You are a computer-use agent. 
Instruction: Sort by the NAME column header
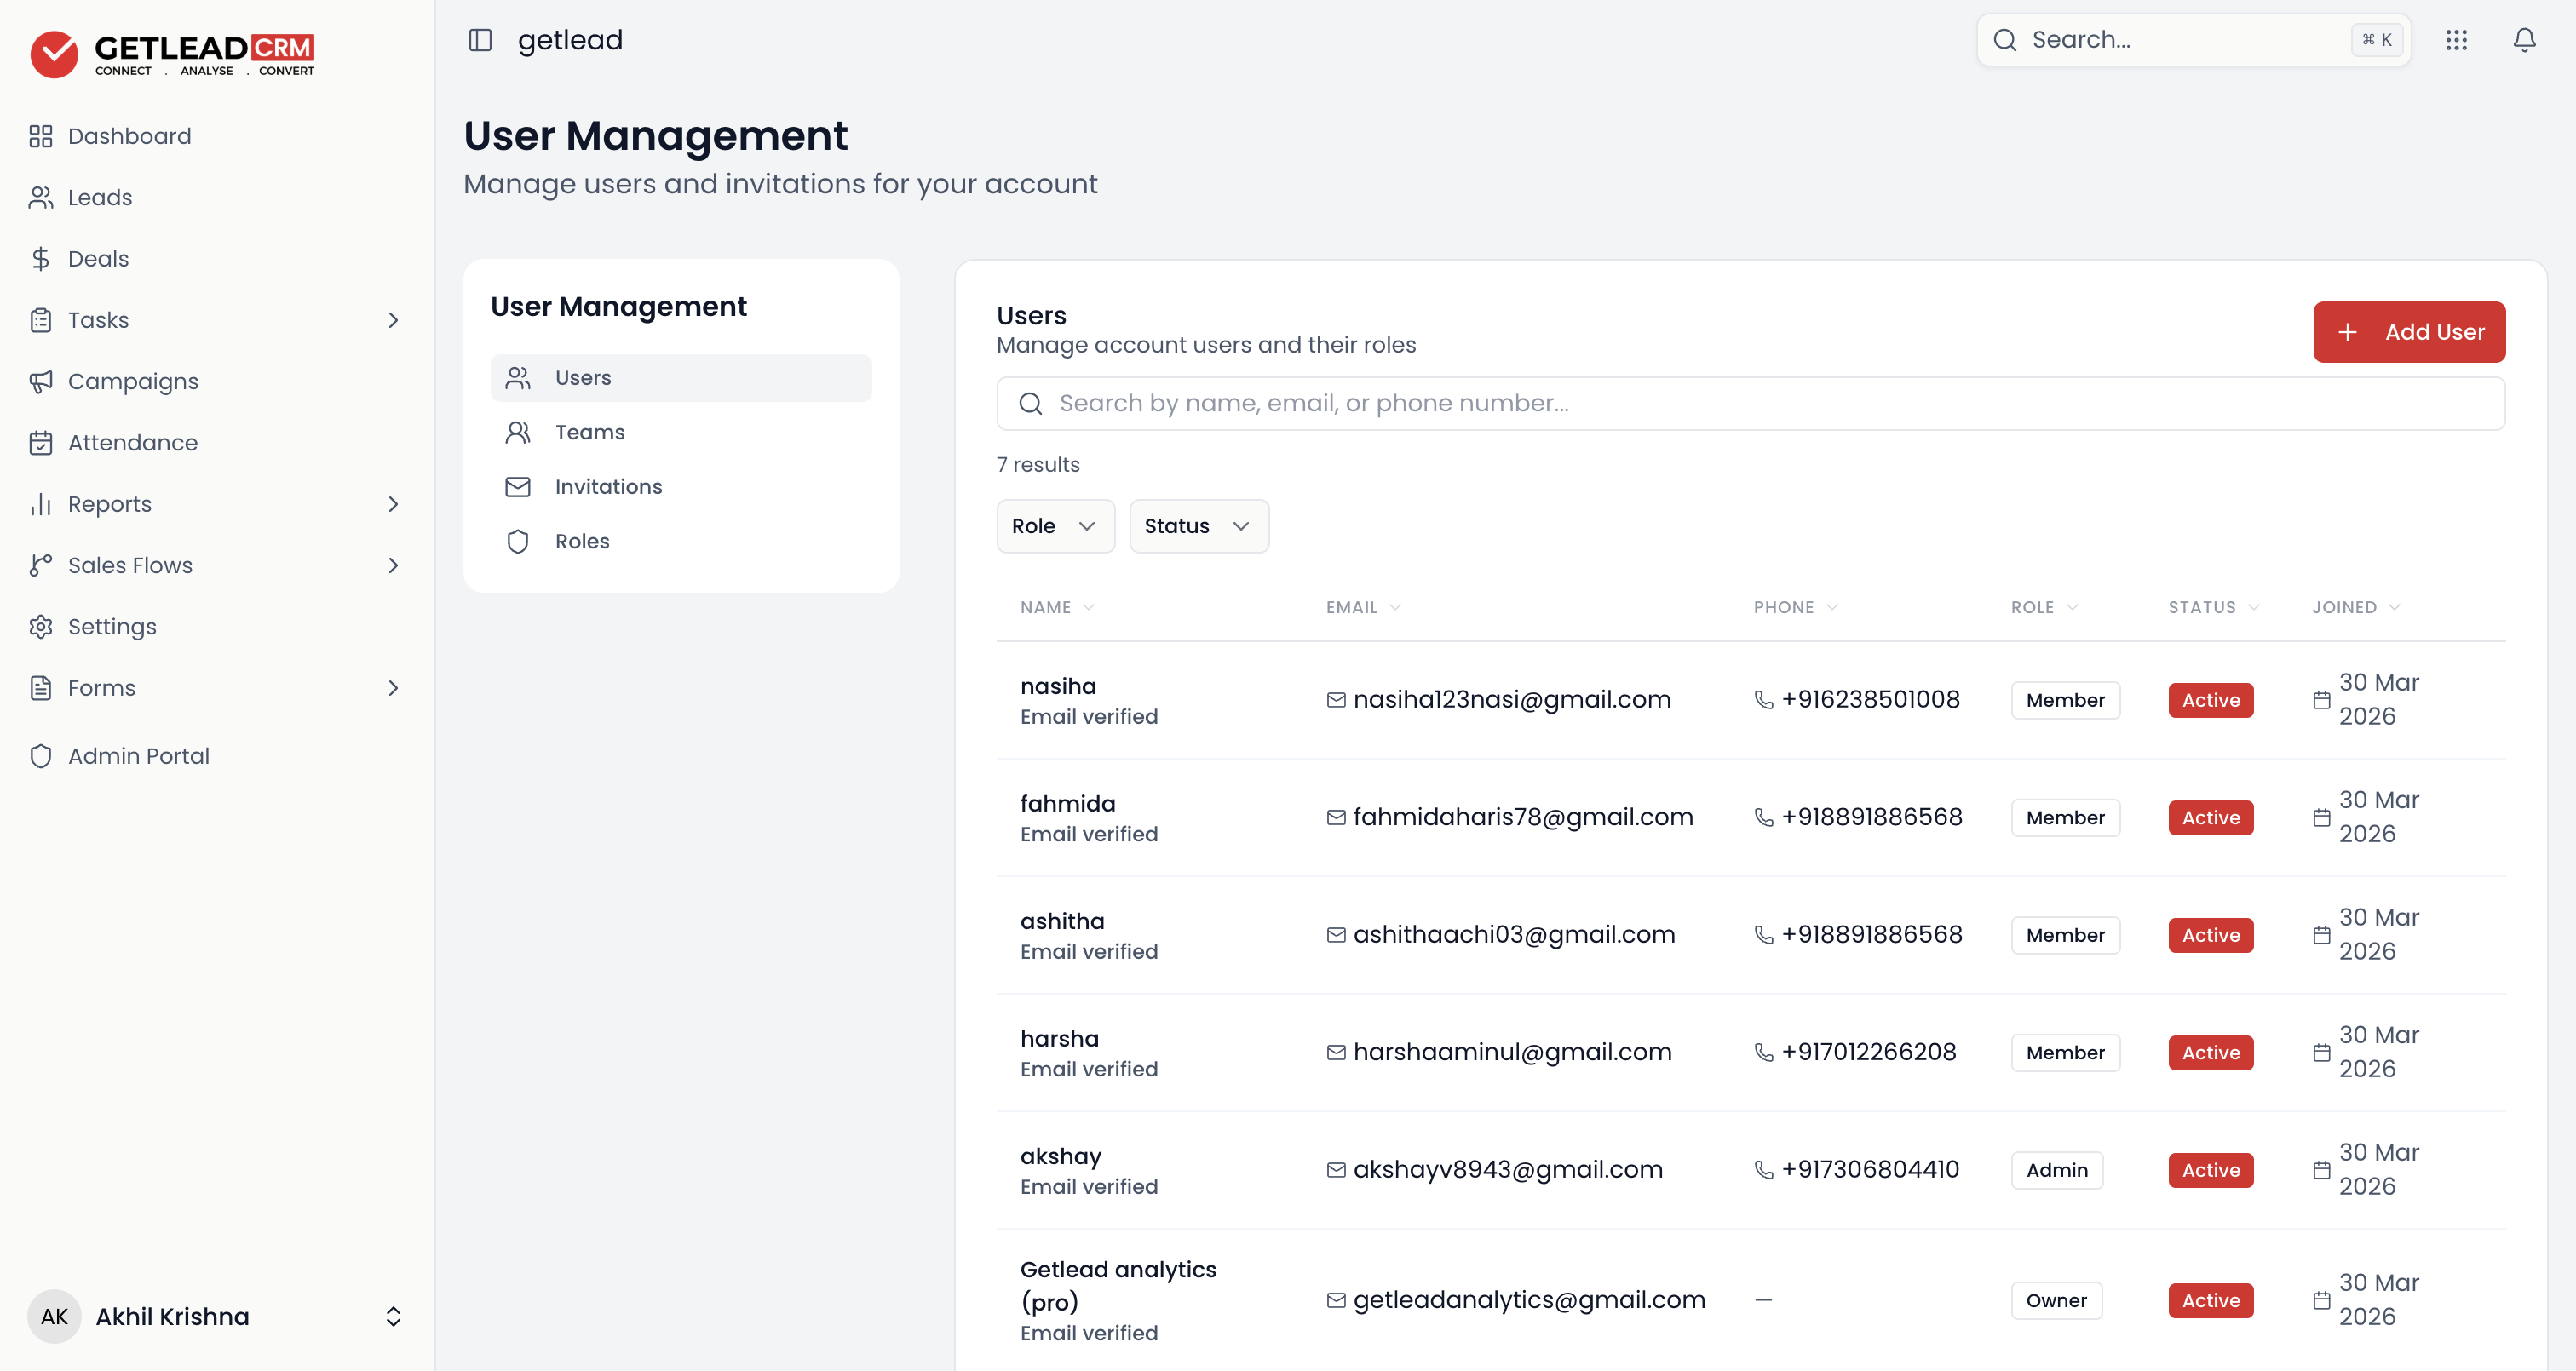click(1057, 607)
